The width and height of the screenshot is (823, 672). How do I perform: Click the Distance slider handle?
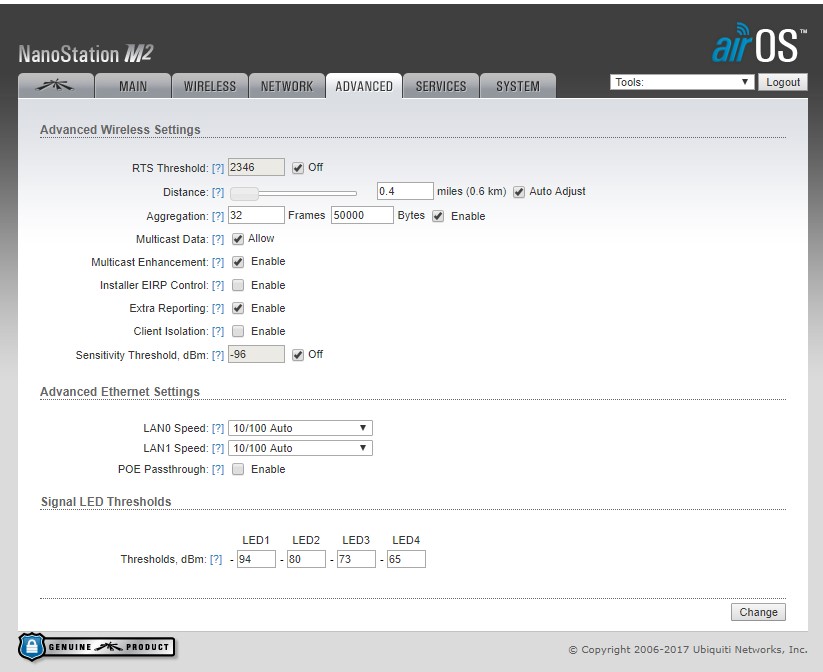(245, 194)
